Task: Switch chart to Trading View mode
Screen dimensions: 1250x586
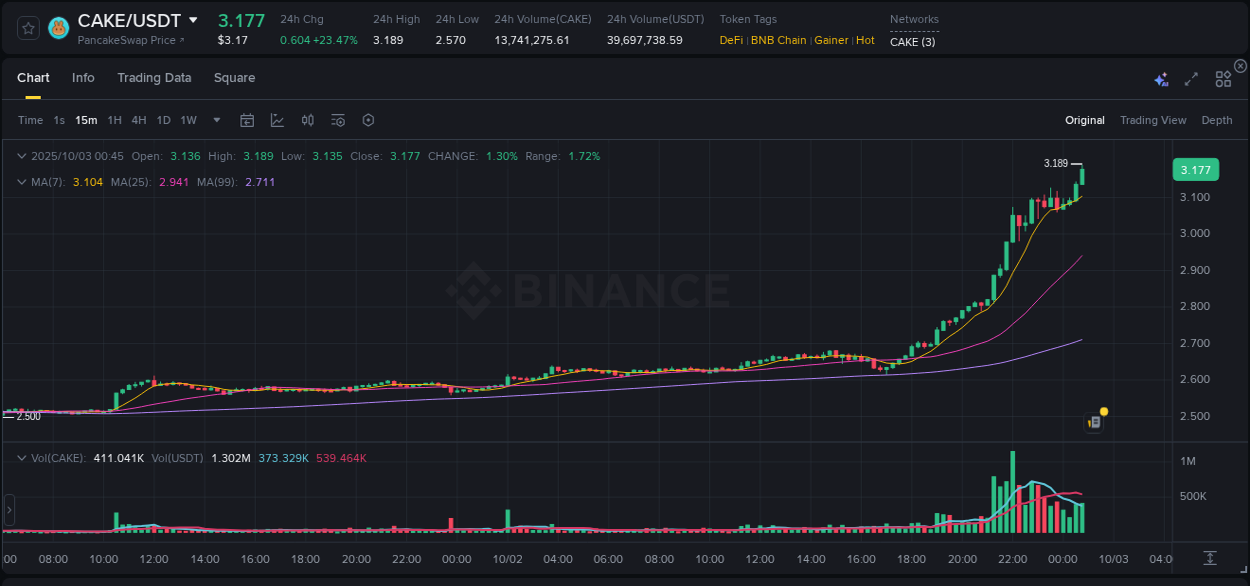Action: click(x=1152, y=119)
